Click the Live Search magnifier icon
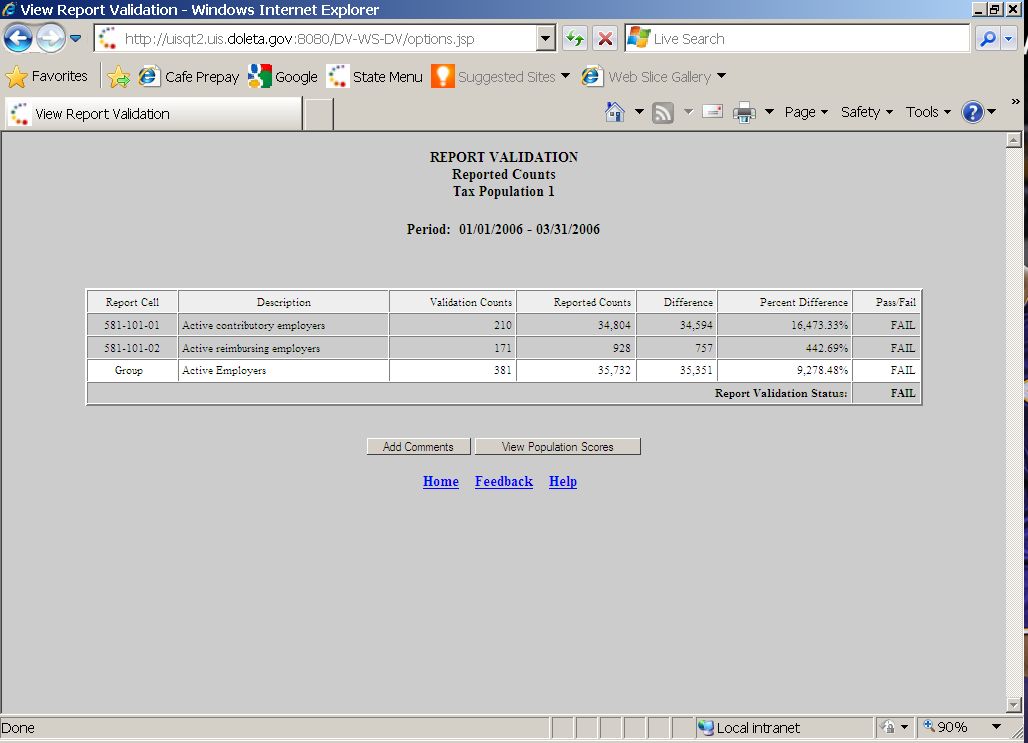Viewport: 1028px width, 743px height. [986, 39]
